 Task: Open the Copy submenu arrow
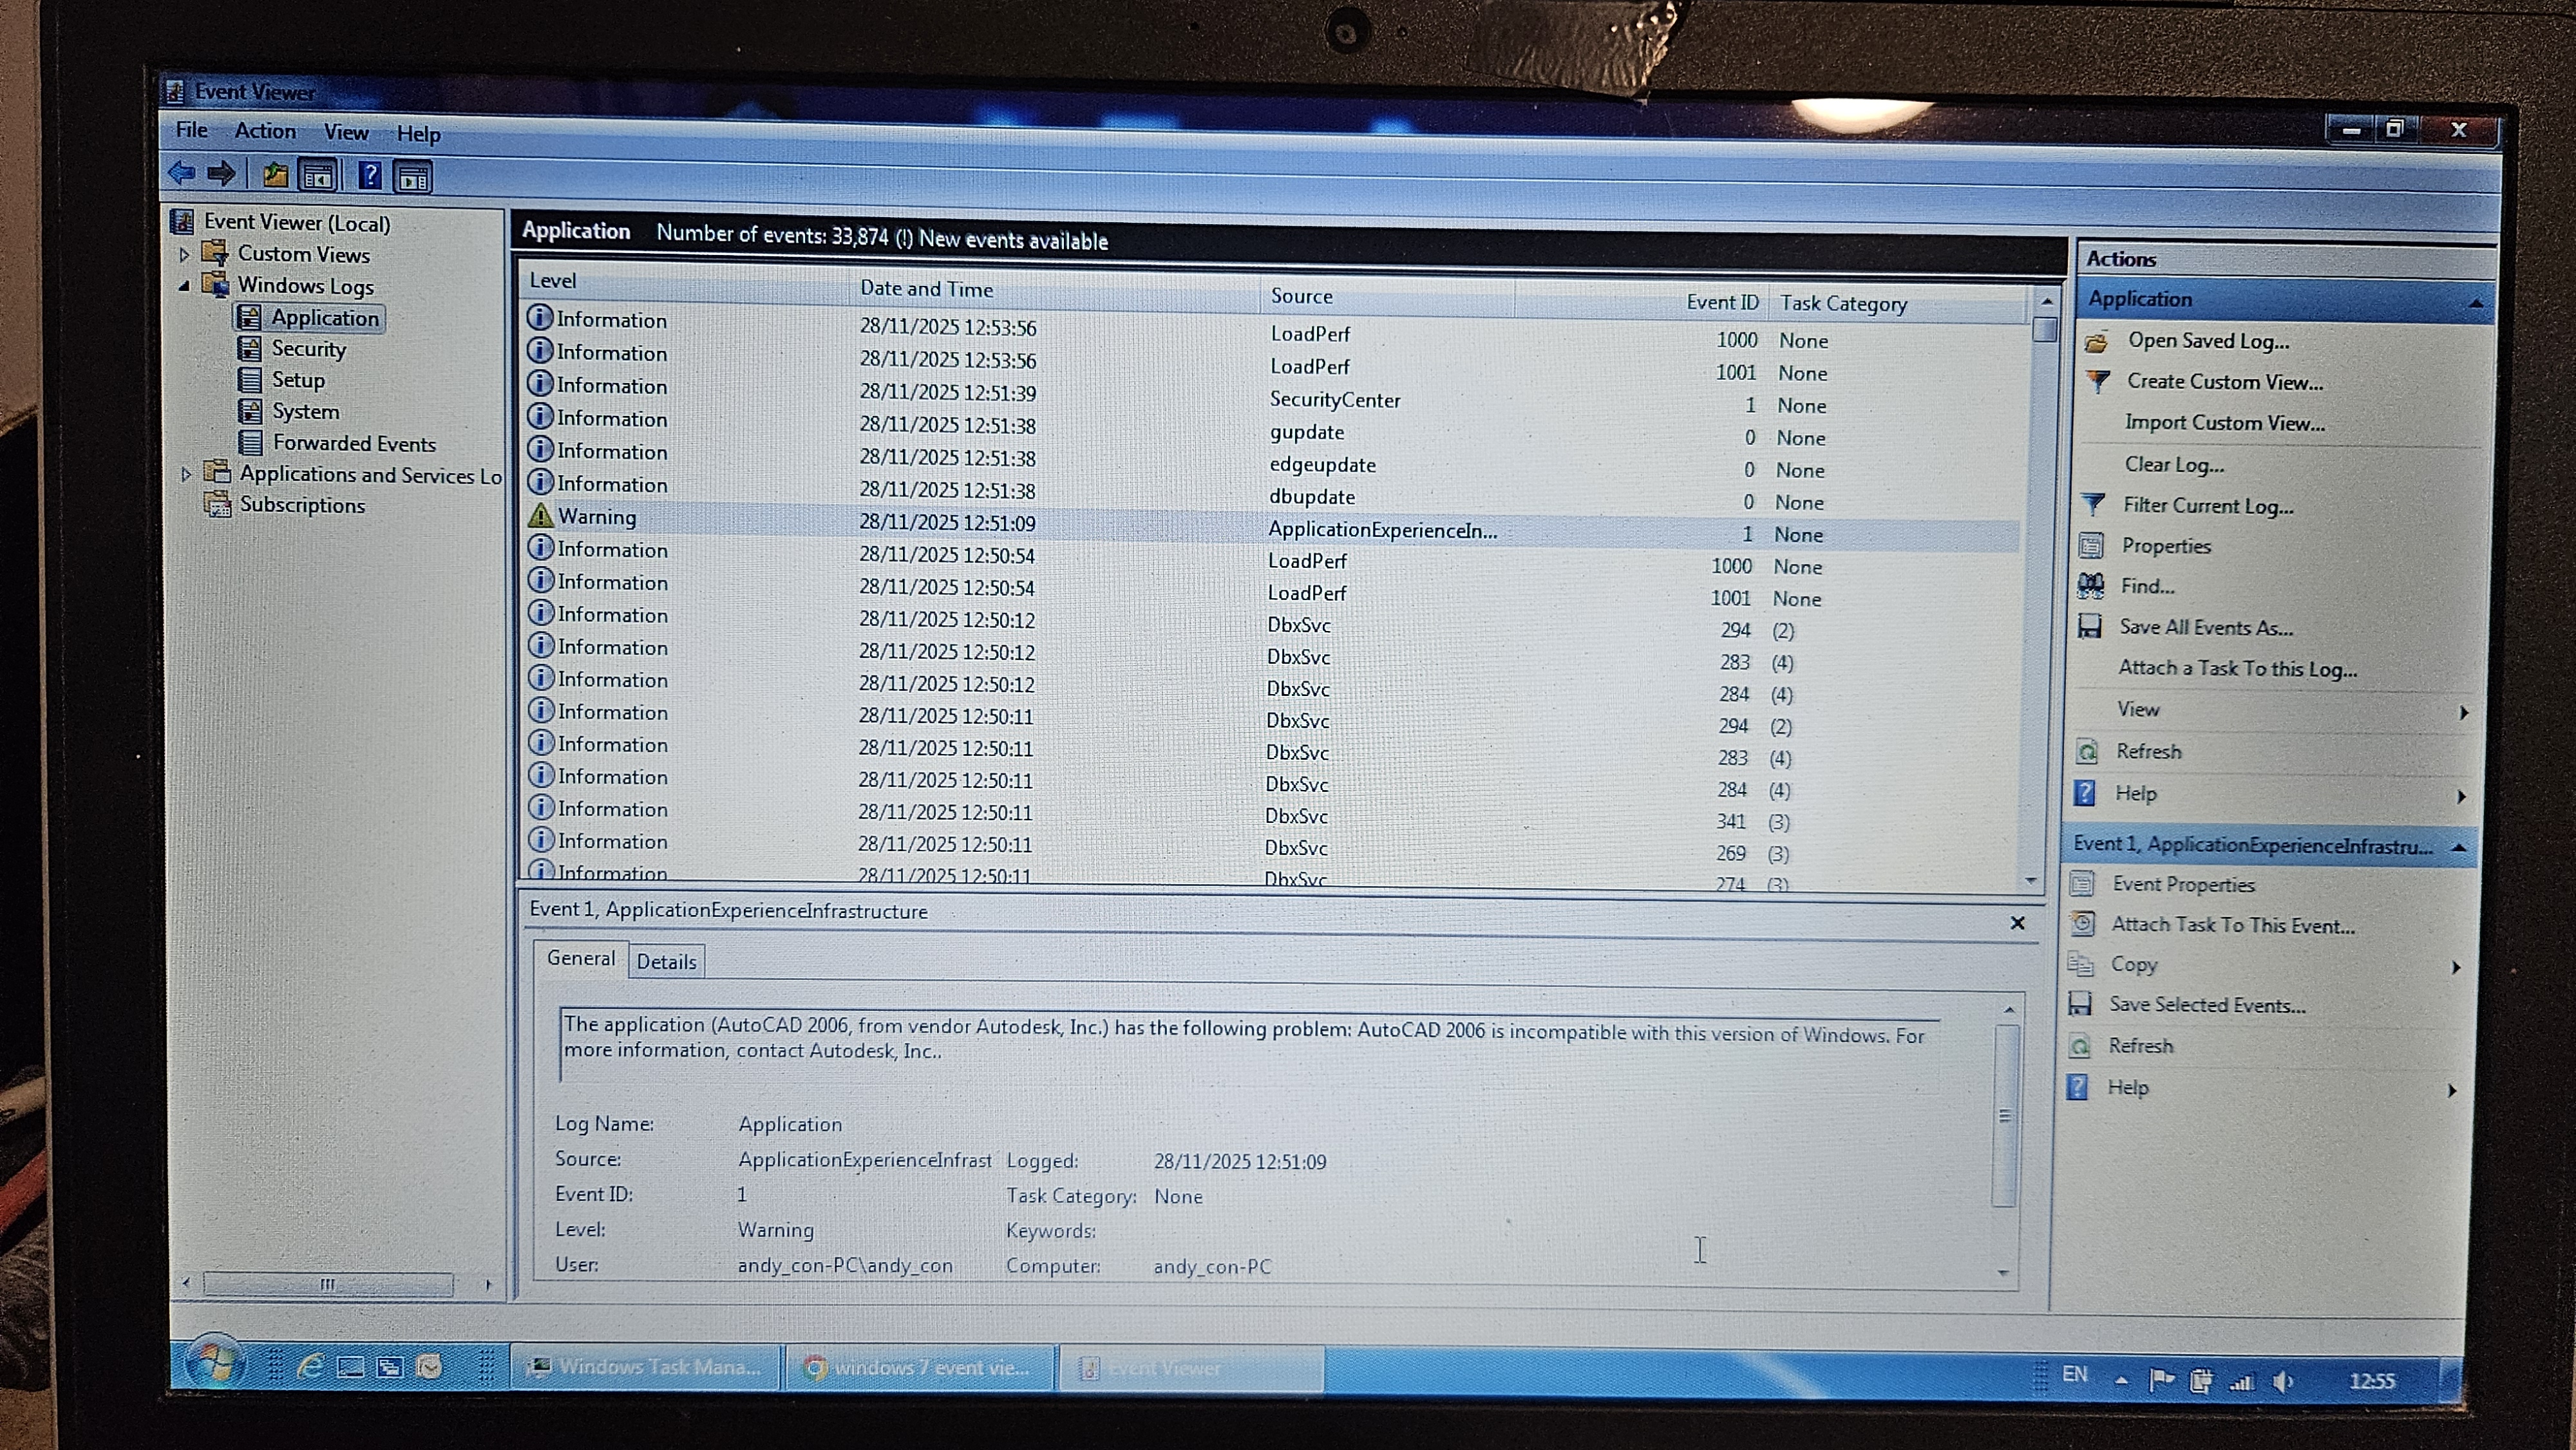click(x=2455, y=967)
